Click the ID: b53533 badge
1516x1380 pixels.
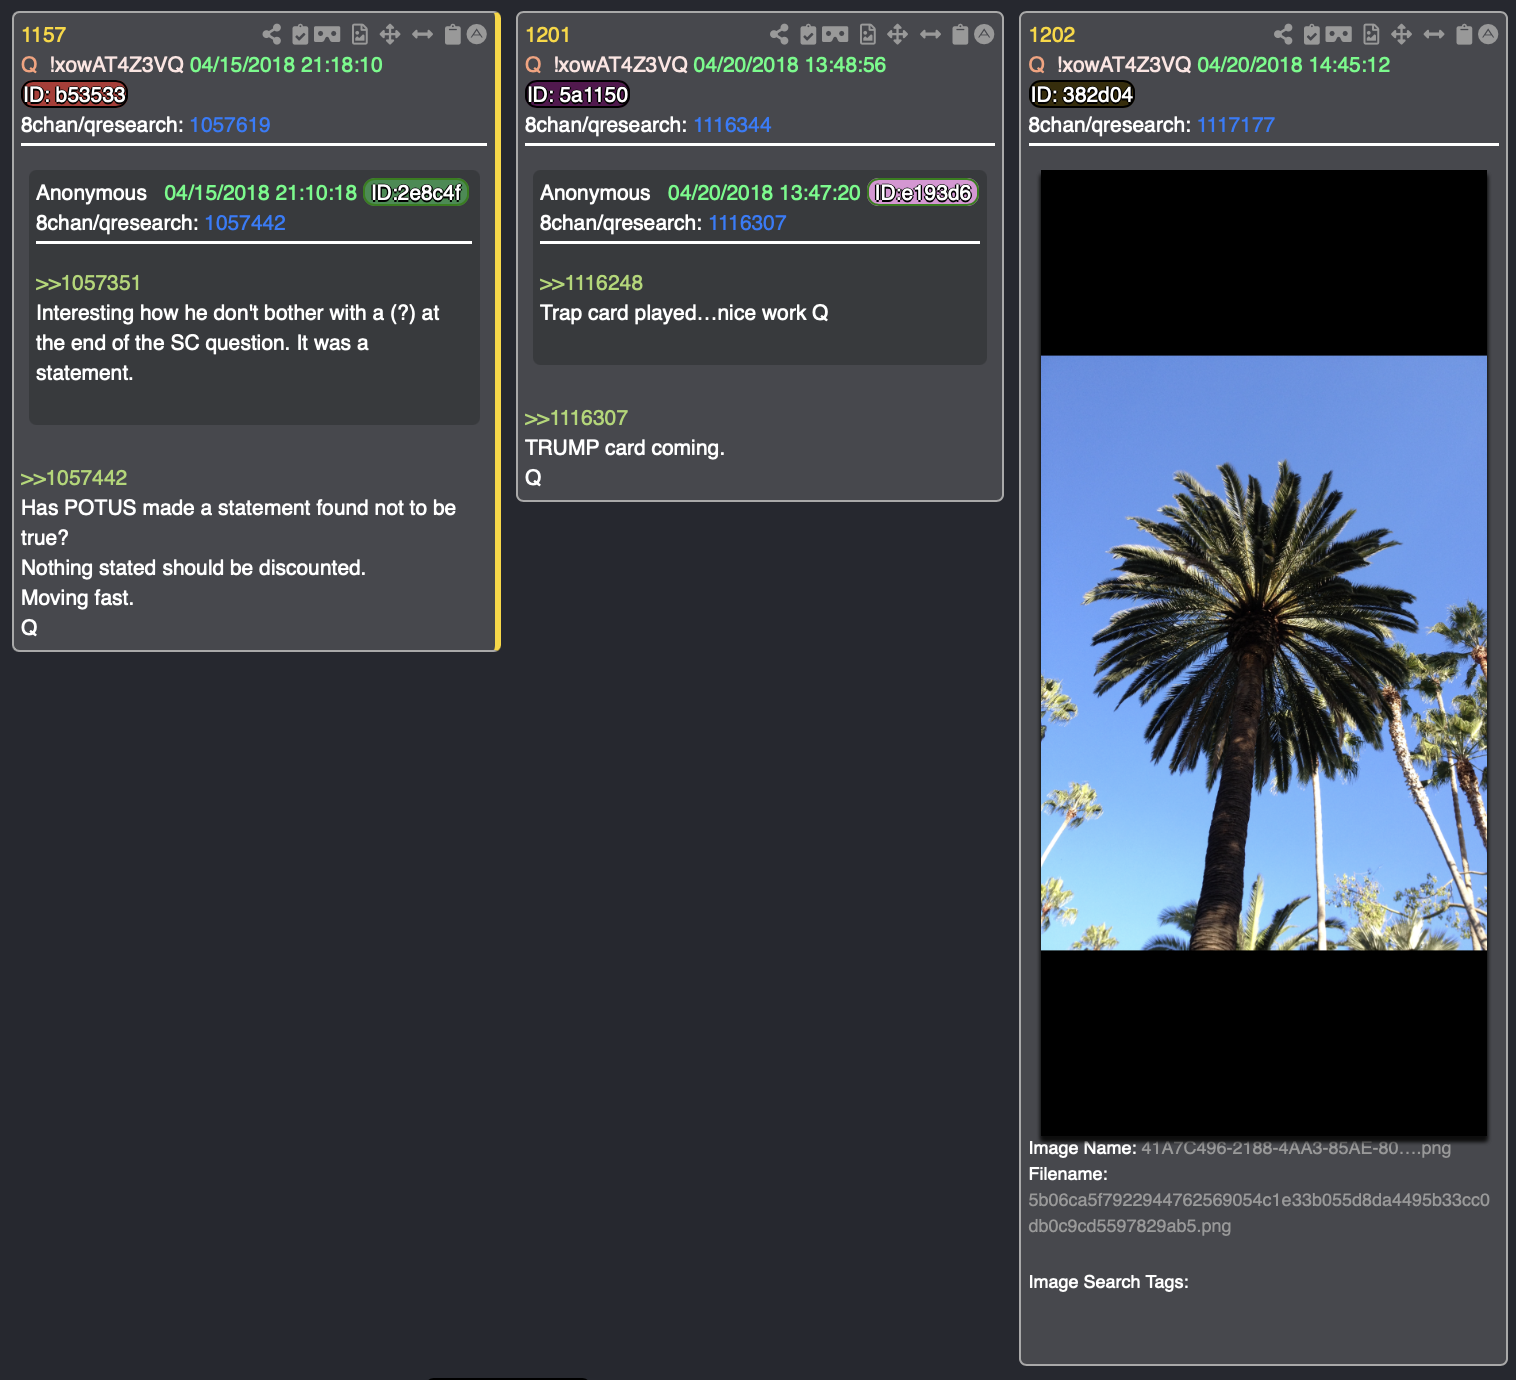pyautogui.click(x=75, y=95)
